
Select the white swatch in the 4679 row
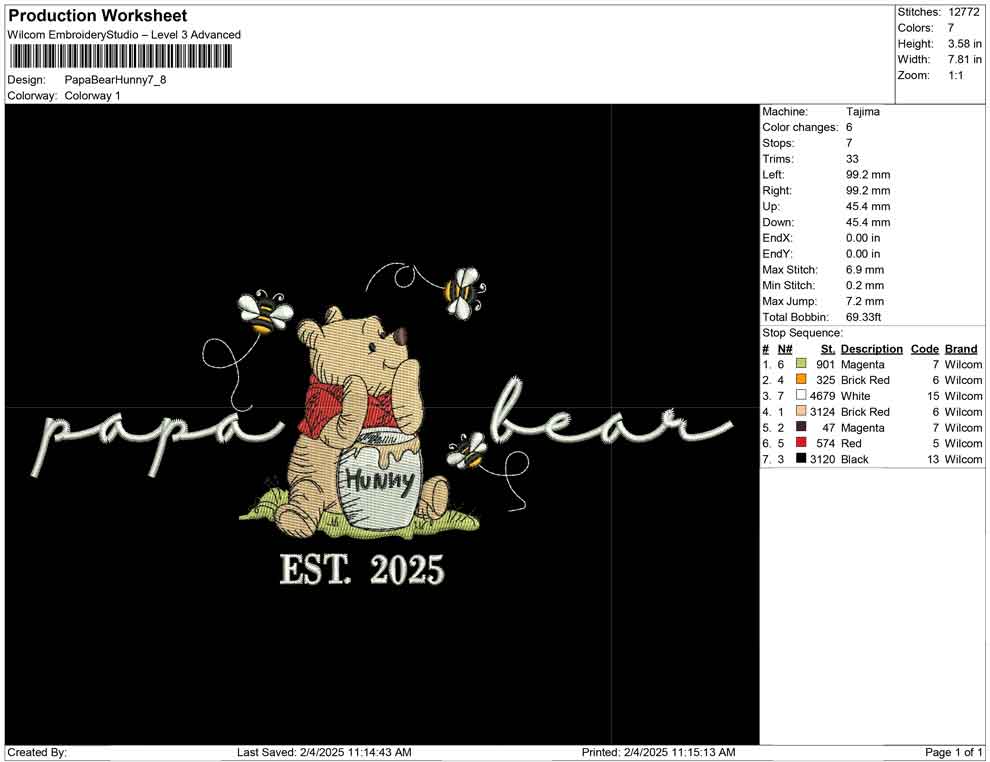(801, 395)
